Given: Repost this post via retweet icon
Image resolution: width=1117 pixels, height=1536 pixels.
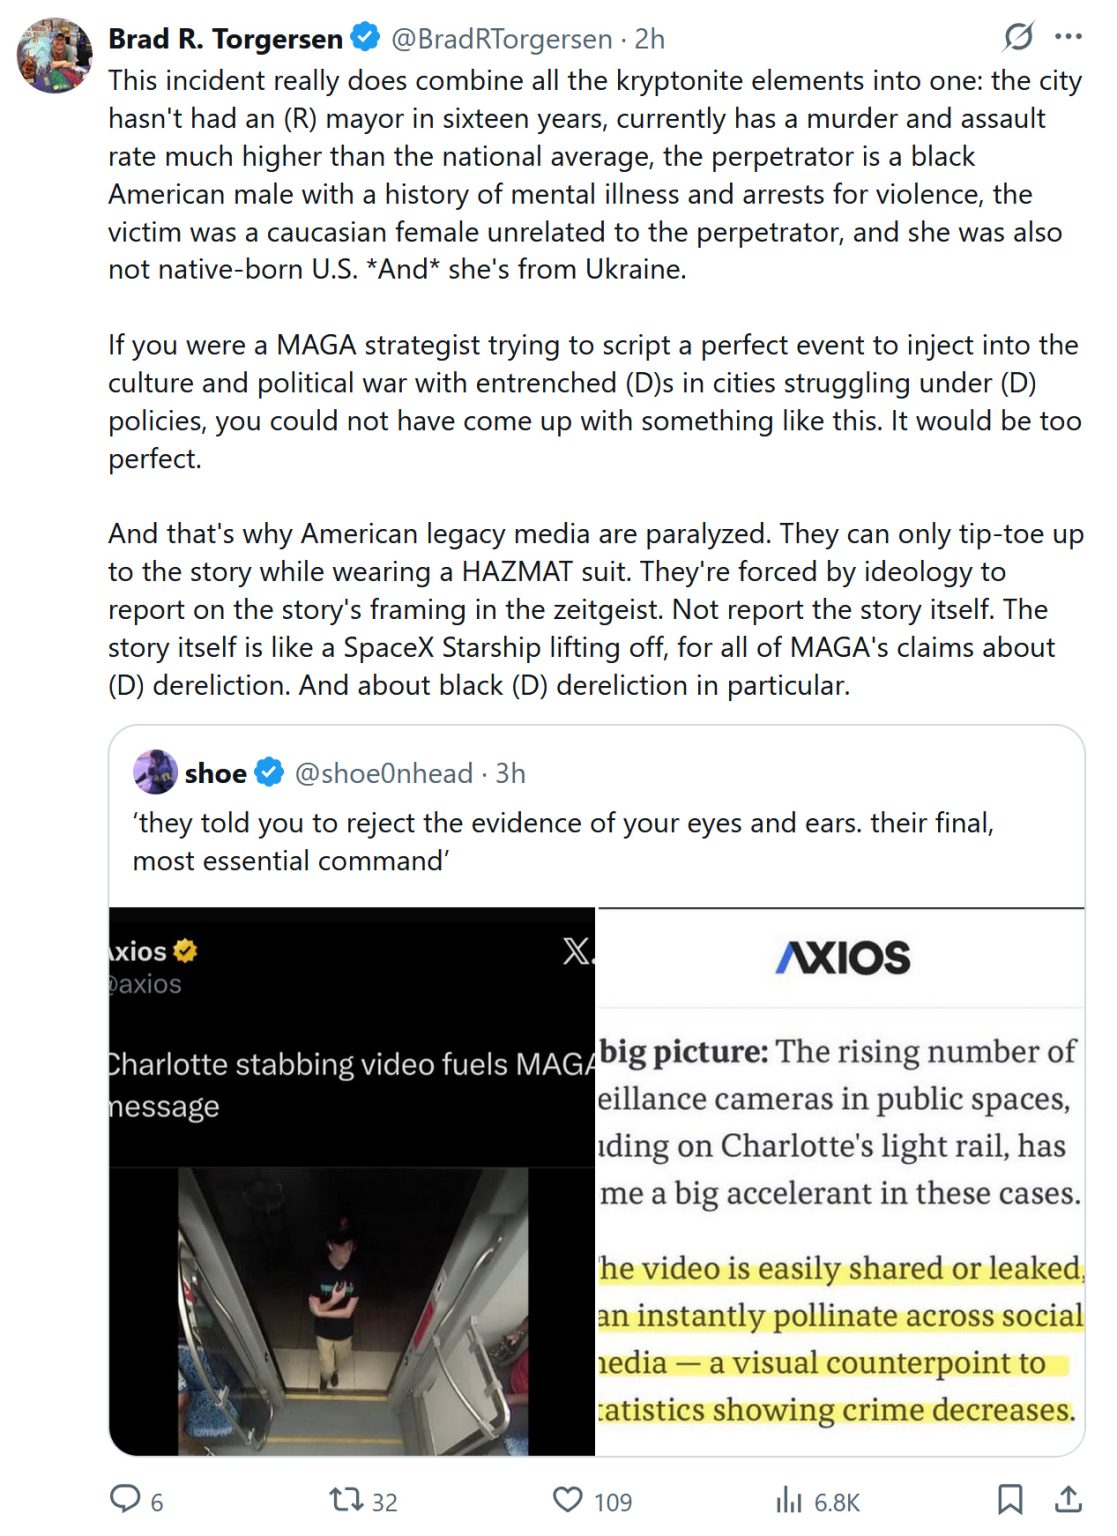Looking at the screenshot, I should 346,1499.
